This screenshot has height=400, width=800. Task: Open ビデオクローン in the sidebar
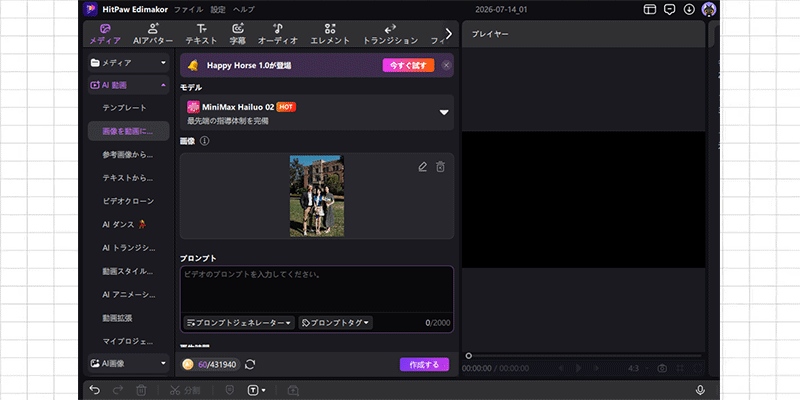(x=128, y=201)
